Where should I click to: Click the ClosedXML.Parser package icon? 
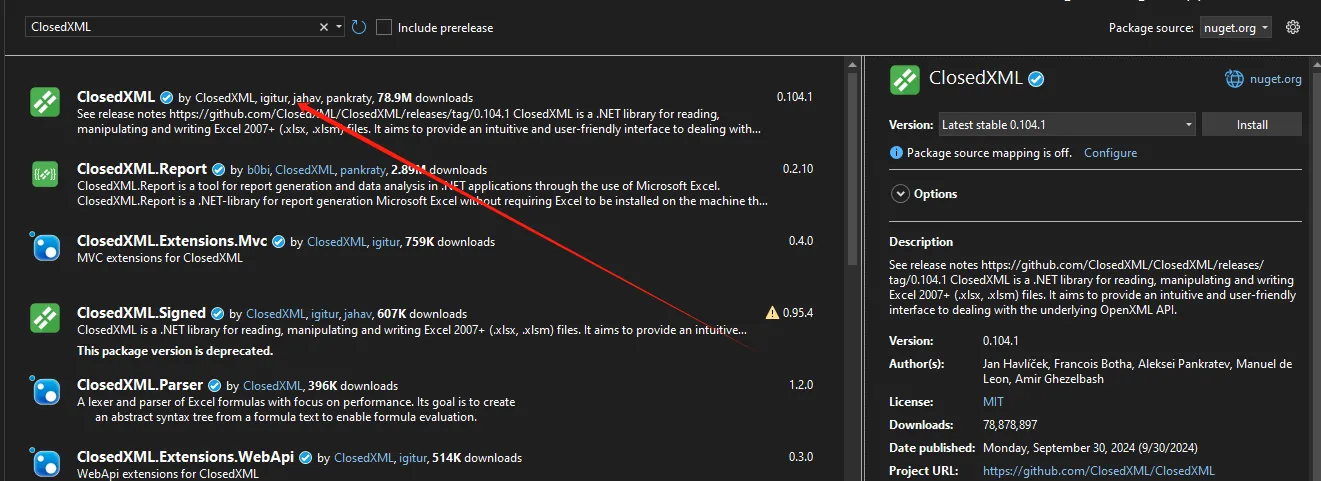(46, 390)
